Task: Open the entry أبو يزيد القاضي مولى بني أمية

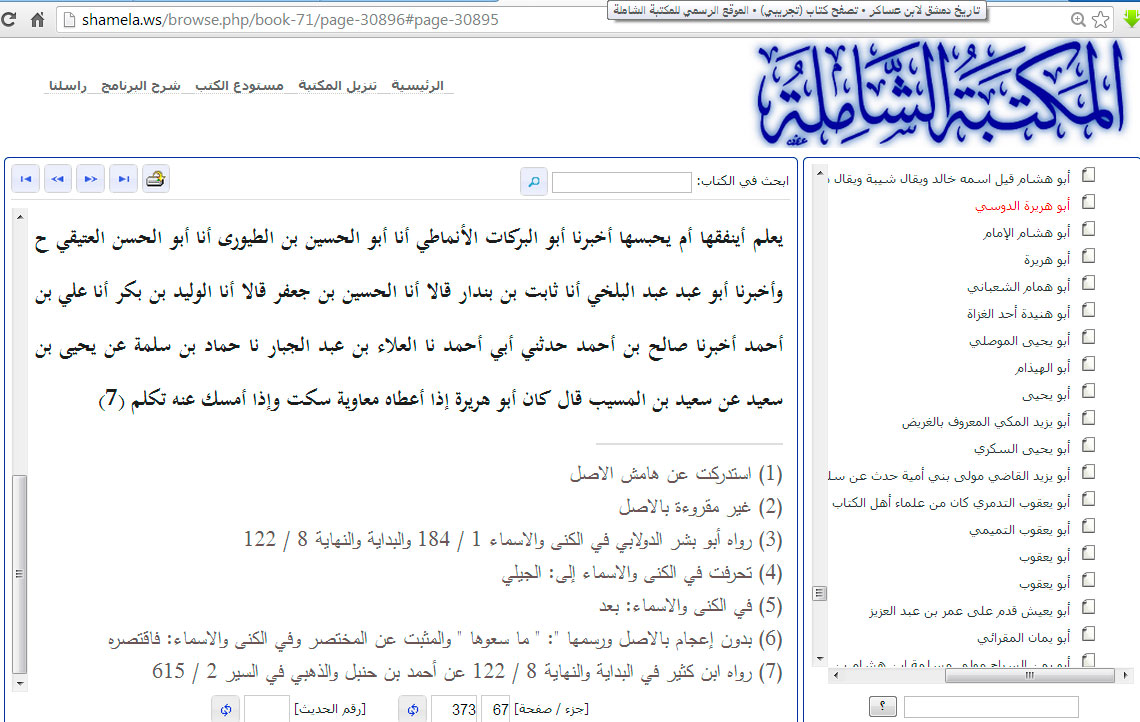Action: (x=950, y=476)
